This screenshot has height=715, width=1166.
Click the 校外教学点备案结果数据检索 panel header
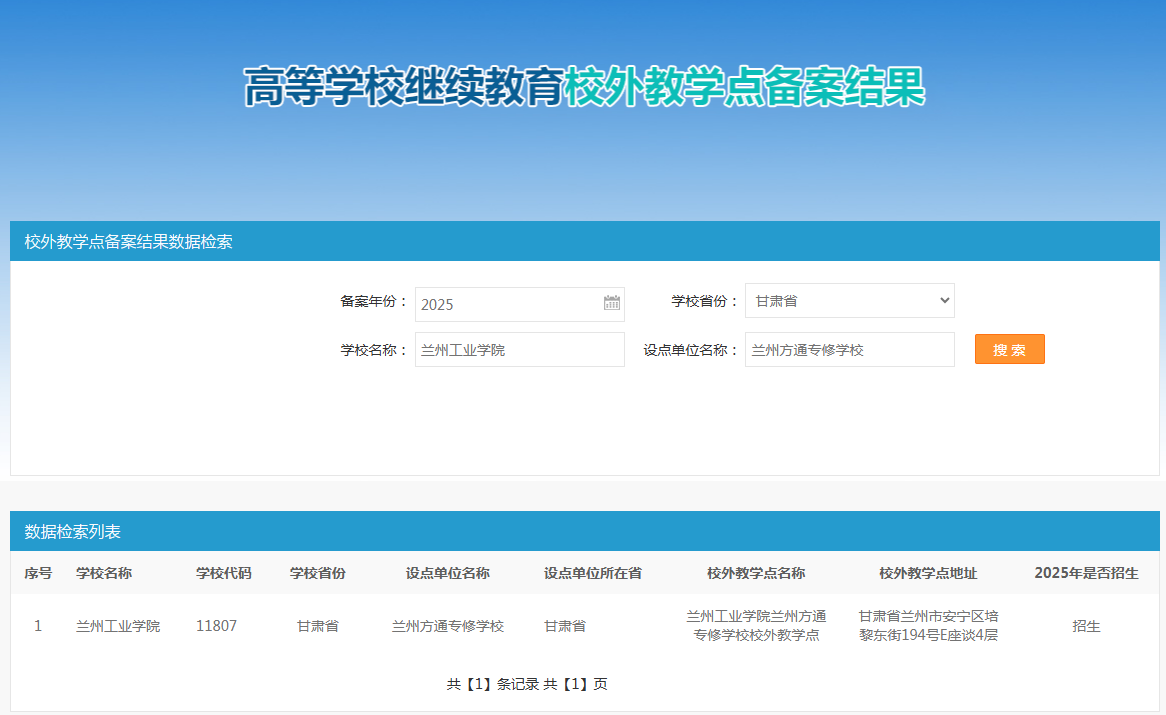(x=129, y=242)
